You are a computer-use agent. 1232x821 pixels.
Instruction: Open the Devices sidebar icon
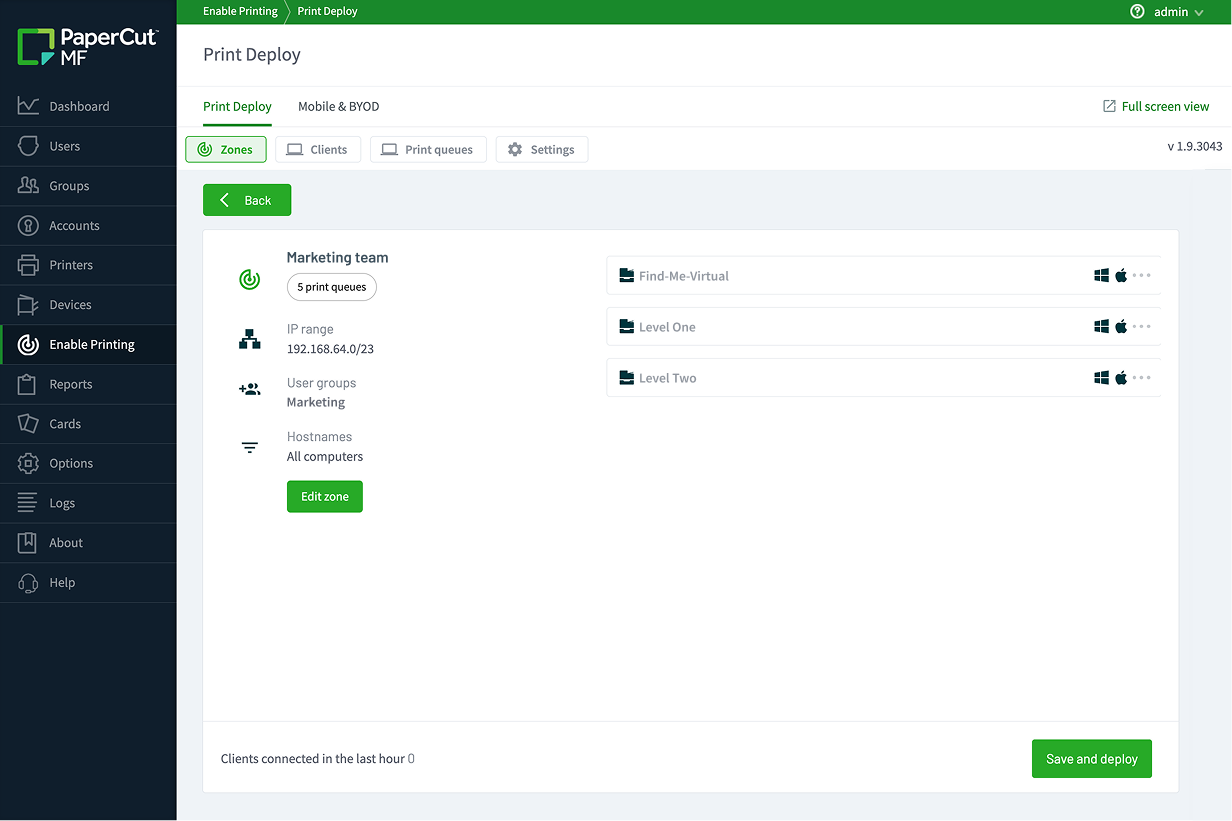pos(27,305)
